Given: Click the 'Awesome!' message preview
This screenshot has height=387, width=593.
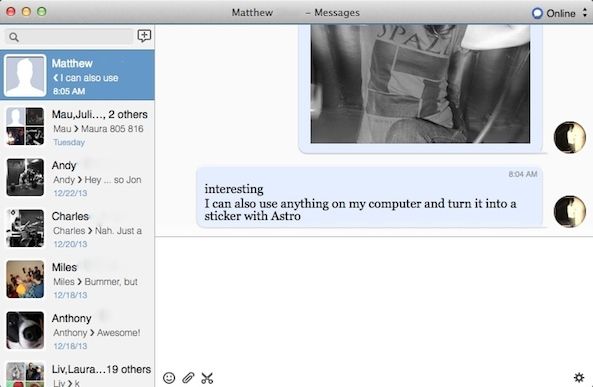Looking at the screenshot, I should (x=118, y=333).
